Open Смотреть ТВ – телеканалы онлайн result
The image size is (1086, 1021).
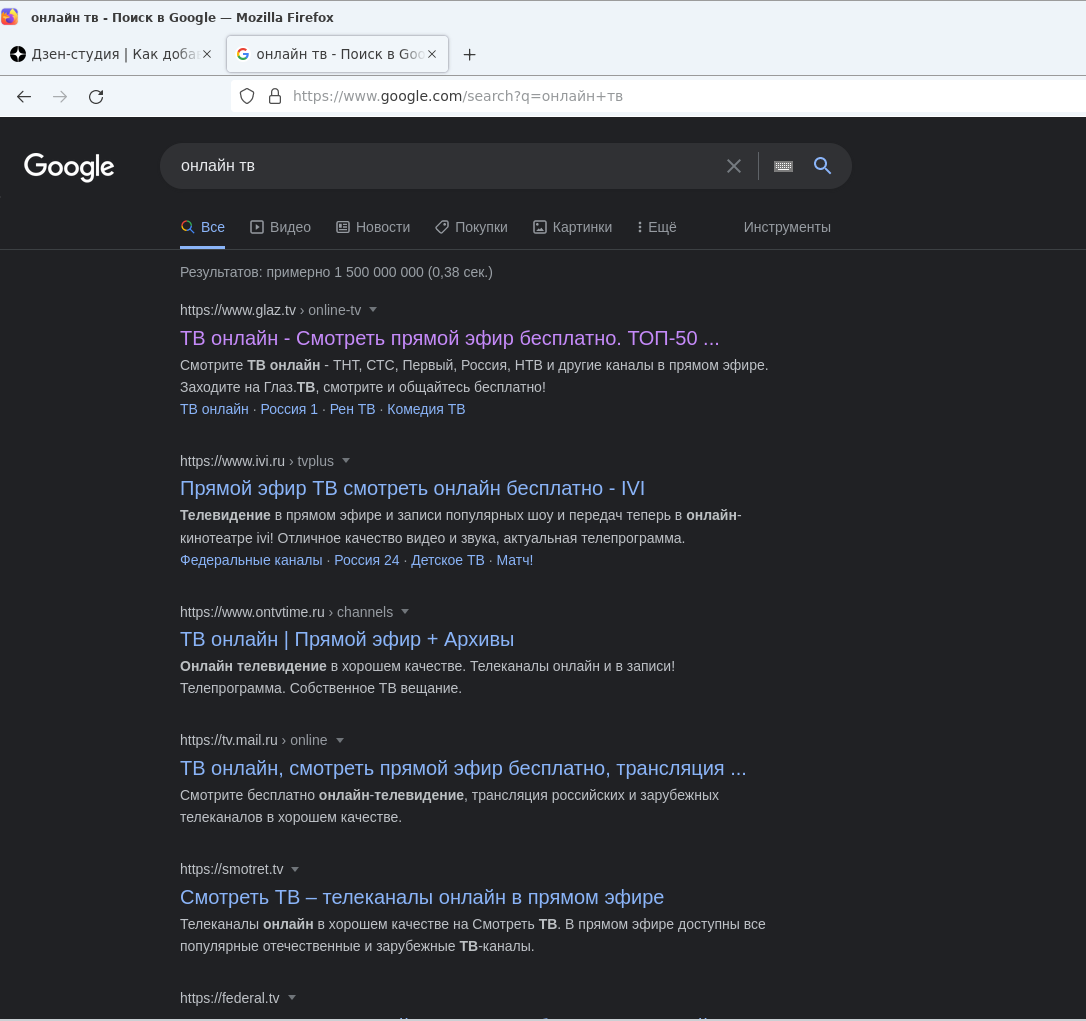[422, 897]
